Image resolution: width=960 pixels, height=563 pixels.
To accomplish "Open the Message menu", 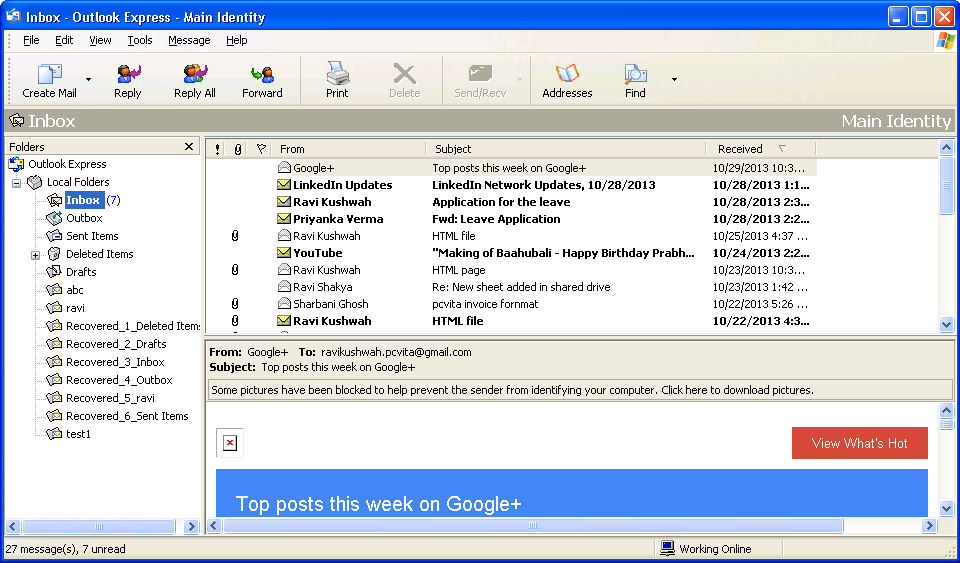I will 189,40.
